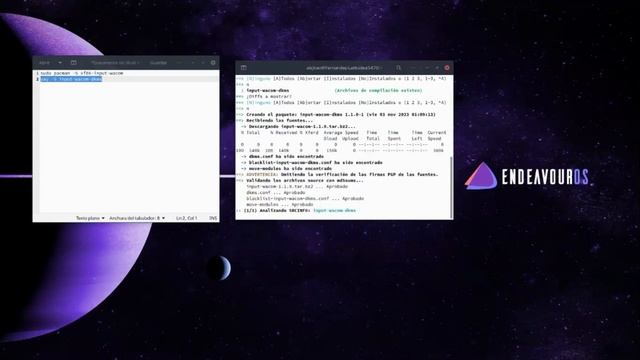
Task: Click the terminal's vertical scrollbar
Action: 451,187
